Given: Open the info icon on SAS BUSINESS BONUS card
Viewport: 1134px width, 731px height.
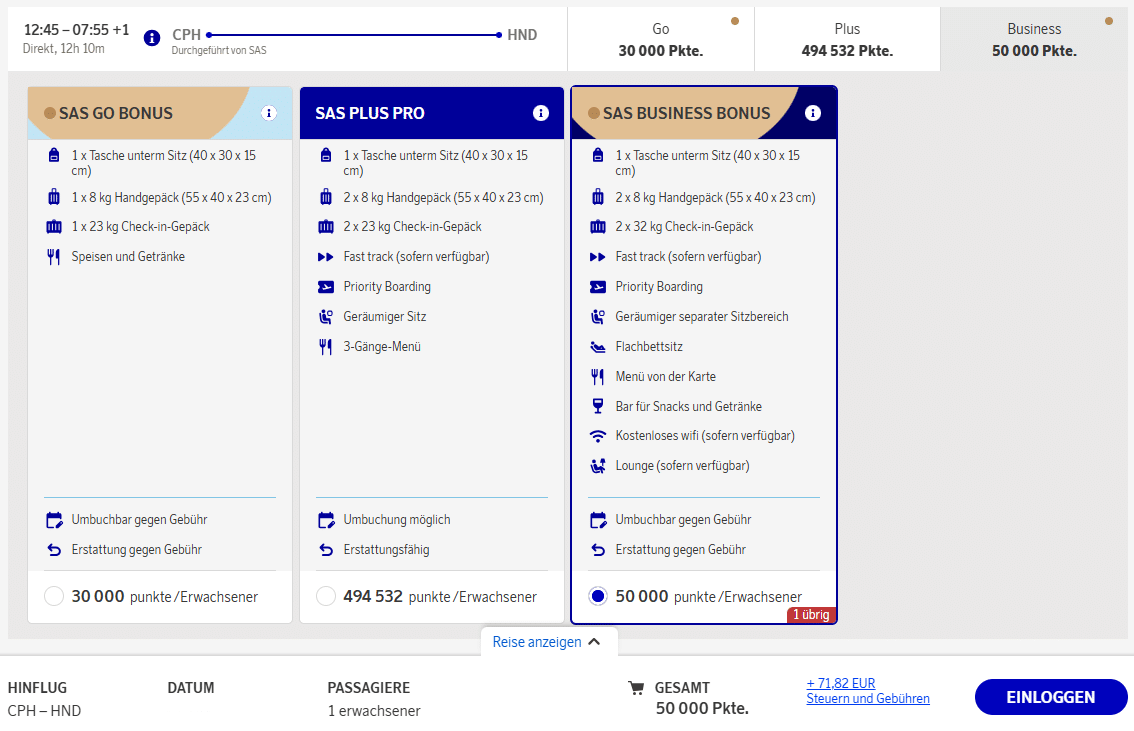Looking at the screenshot, I should click(812, 113).
